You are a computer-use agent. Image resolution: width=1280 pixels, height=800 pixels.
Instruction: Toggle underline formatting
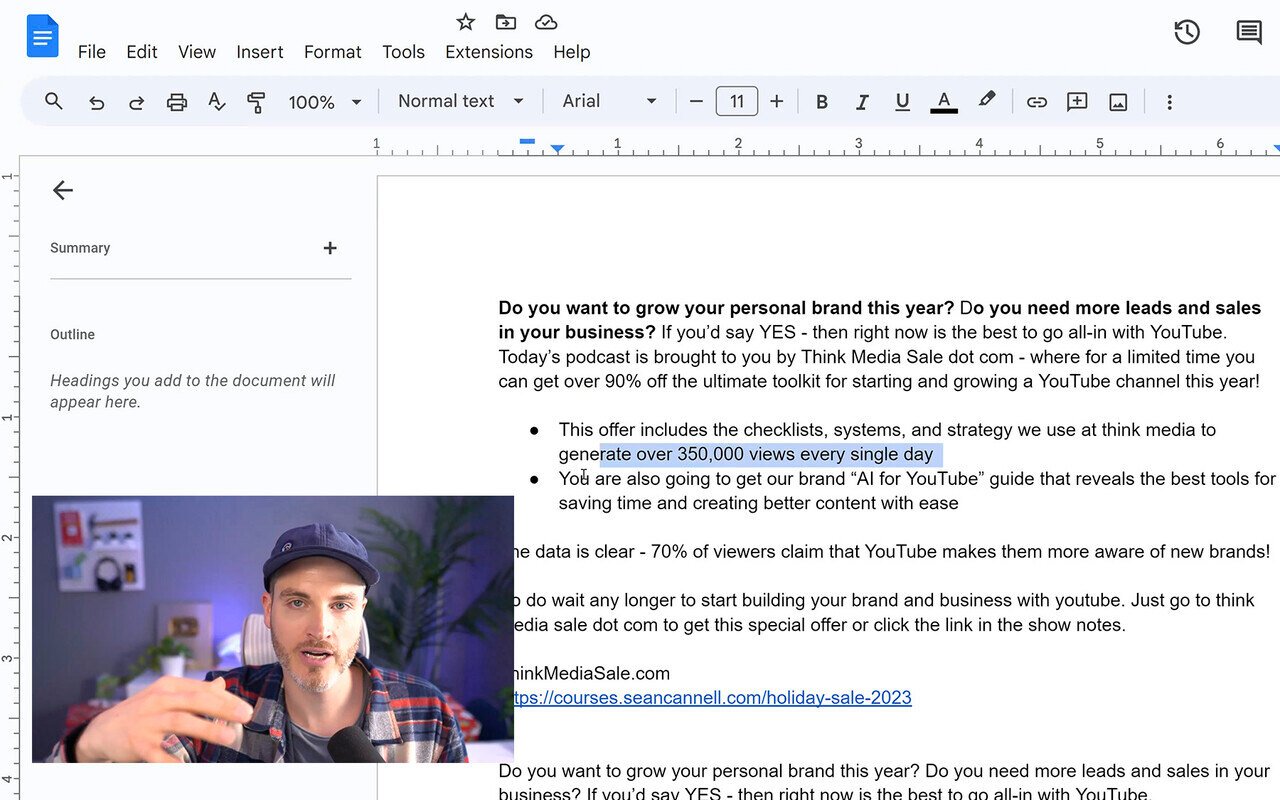902,102
